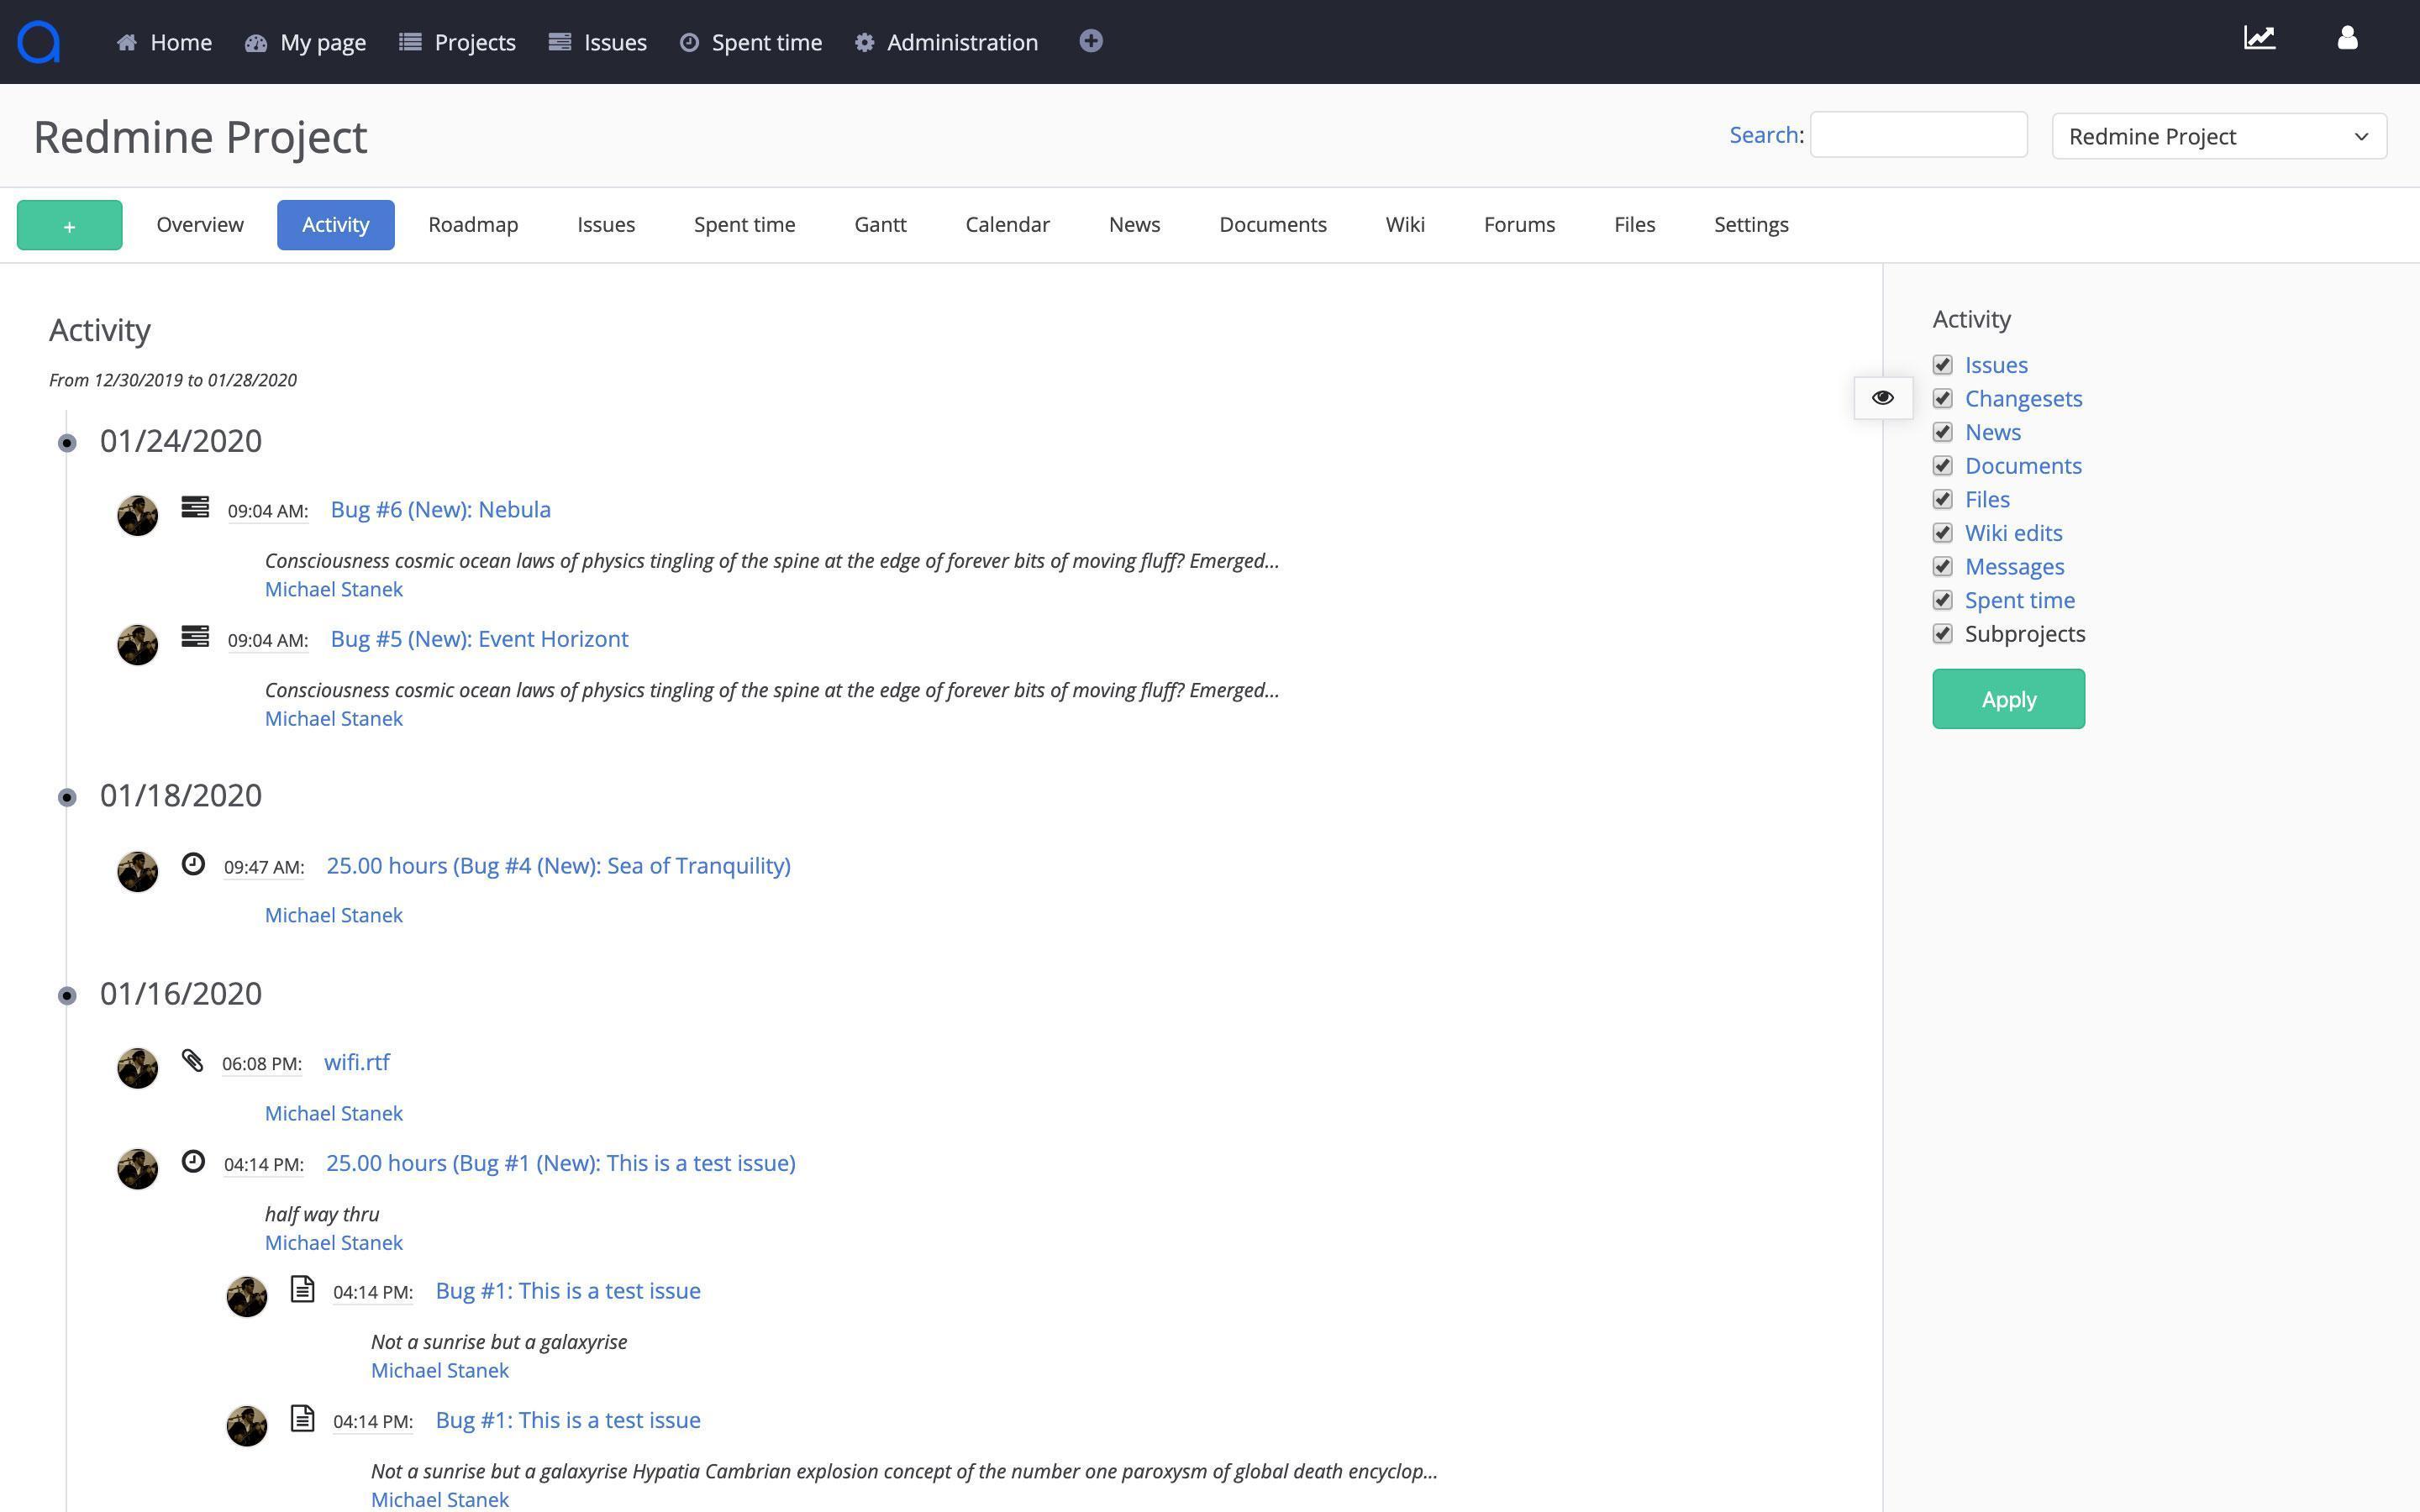Click the 01/24/2020 timeline marker dot
2420x1512 pixels.
pos(67,443)
